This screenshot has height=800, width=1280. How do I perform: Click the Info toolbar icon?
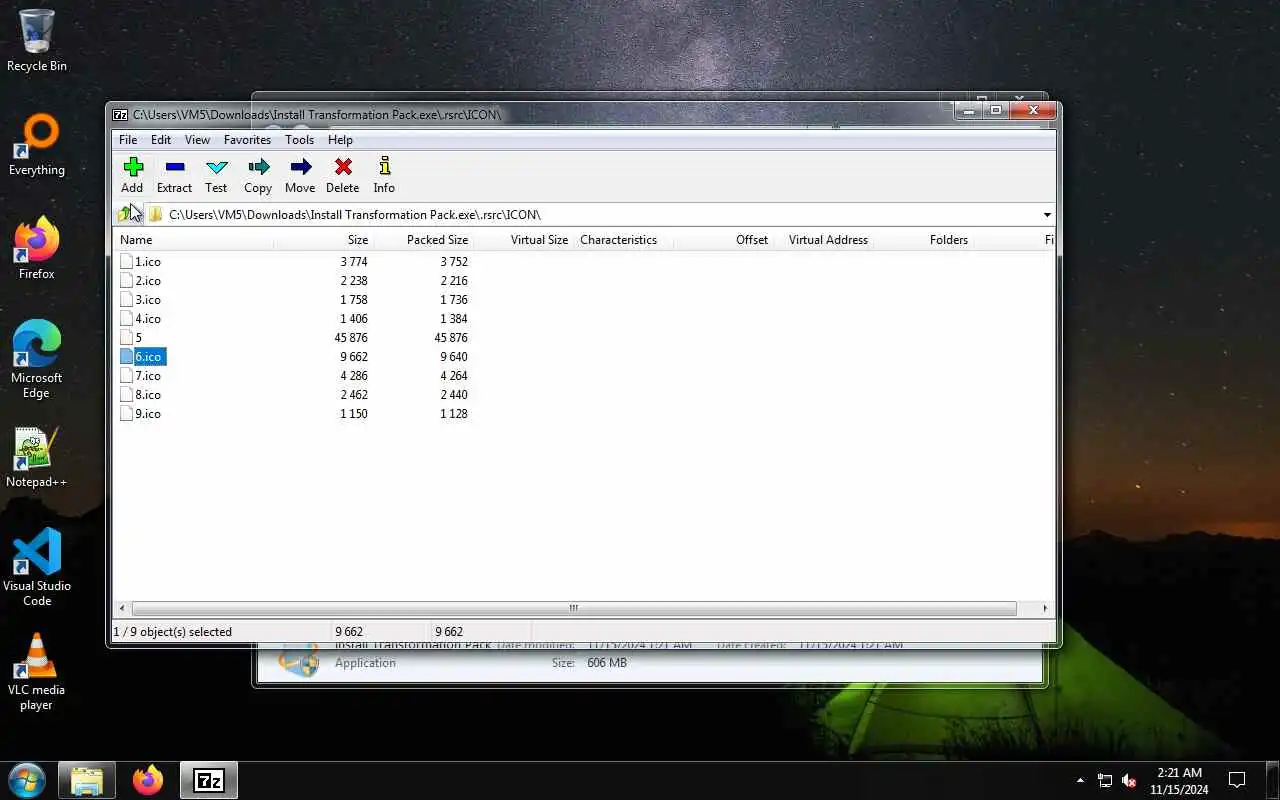[x=384, y=167]
